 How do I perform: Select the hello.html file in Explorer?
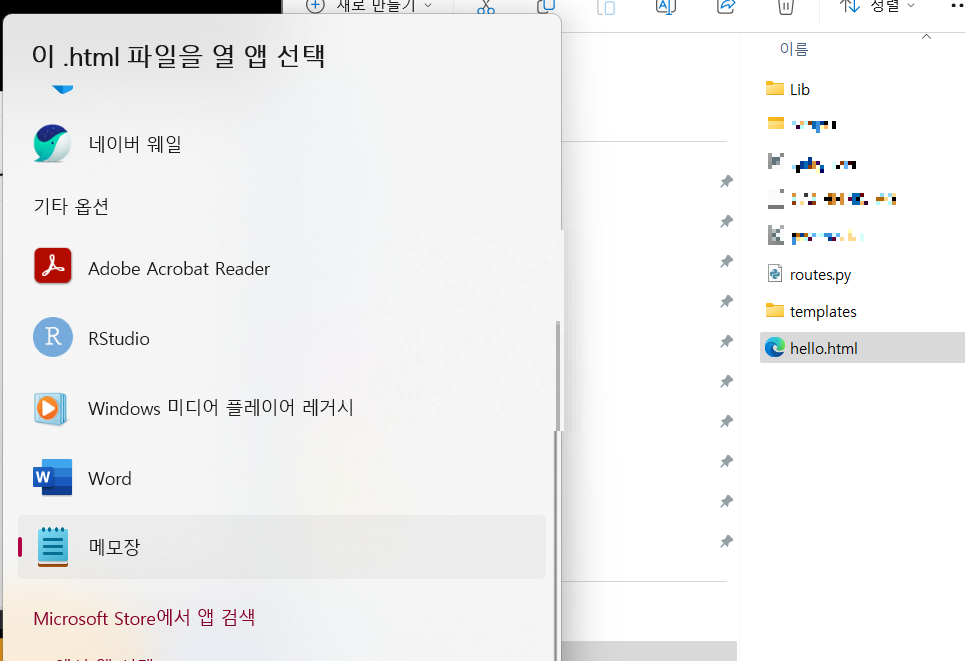tap(862, 348)
